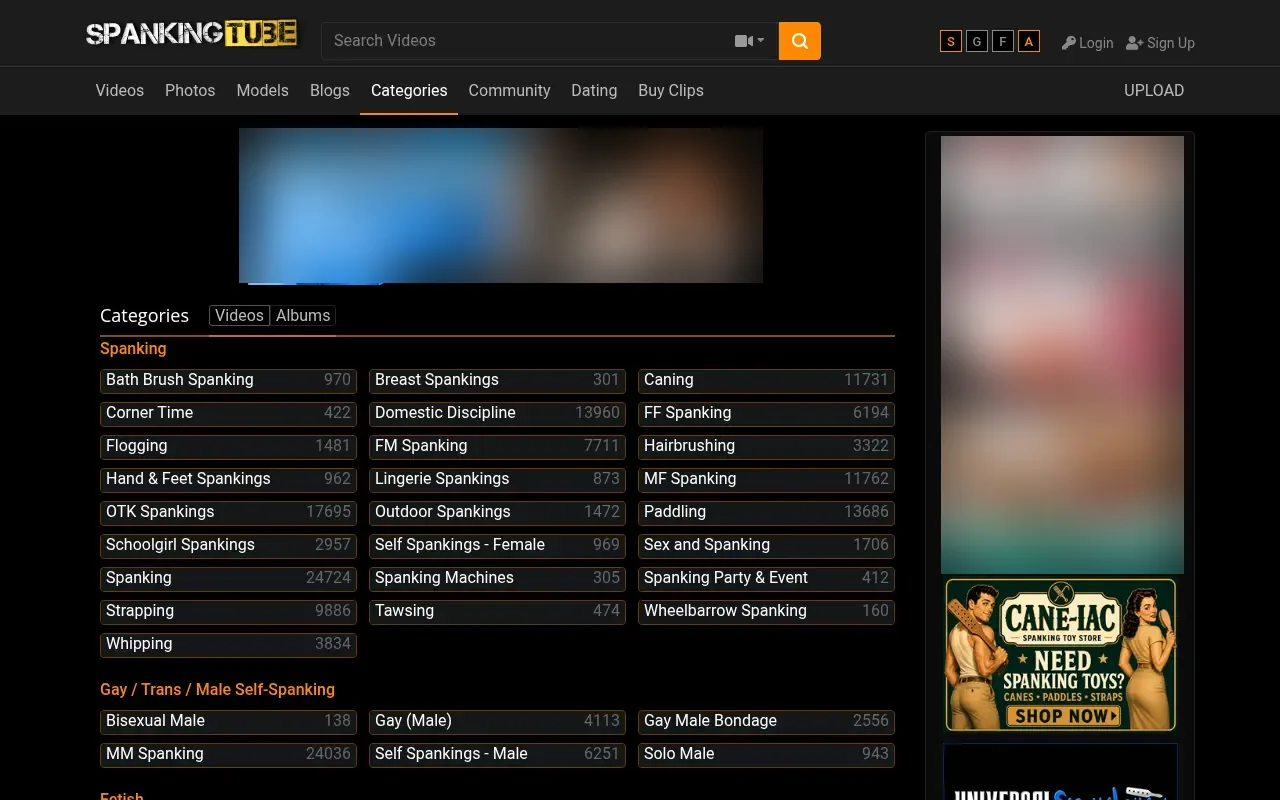Open the Spanking Party & Event category
Screen dimensions: 1280x800
[766, 578]
